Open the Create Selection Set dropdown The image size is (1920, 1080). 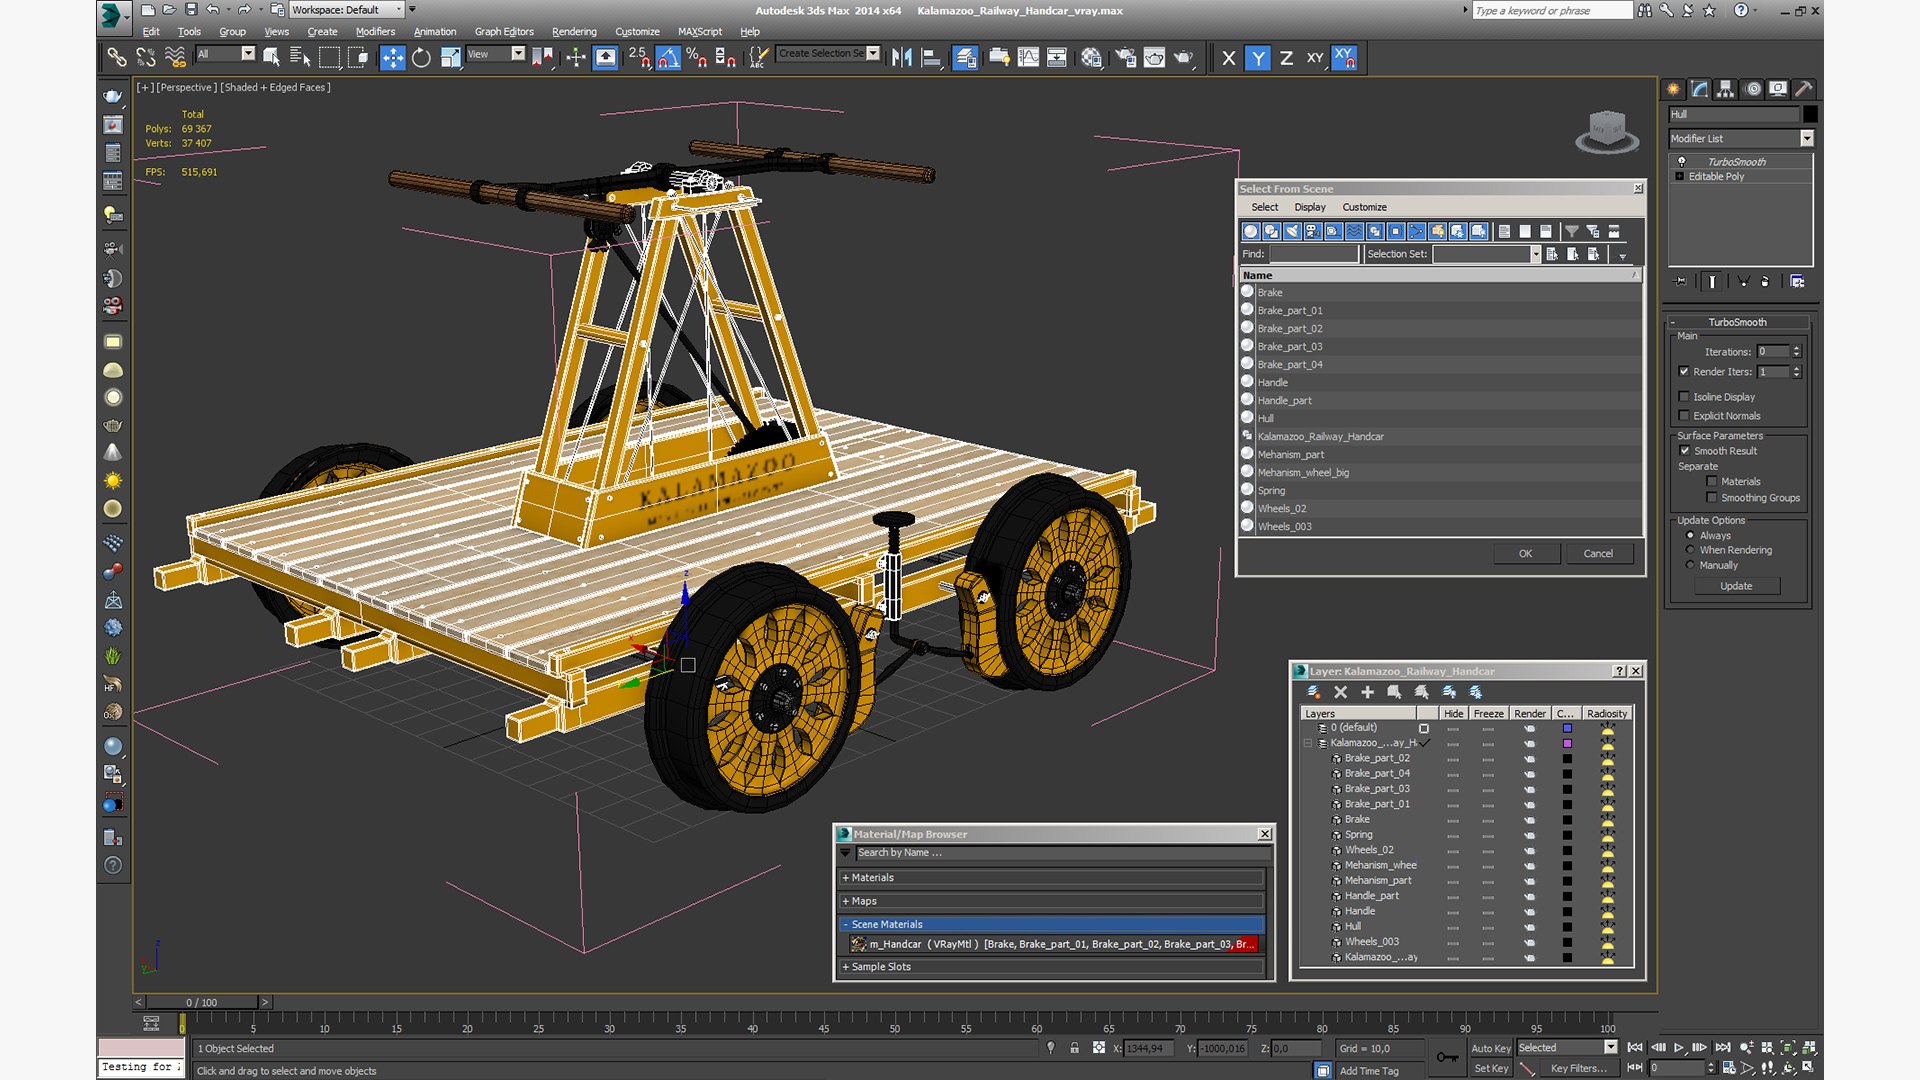[x=829, y=54]
